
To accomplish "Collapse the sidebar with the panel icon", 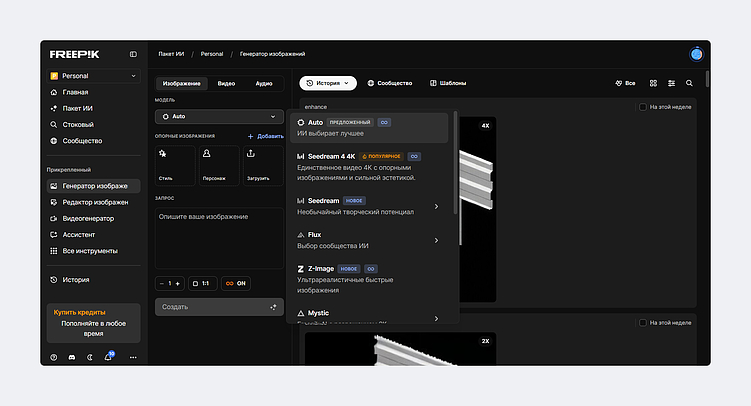I will tap(133, 54).
